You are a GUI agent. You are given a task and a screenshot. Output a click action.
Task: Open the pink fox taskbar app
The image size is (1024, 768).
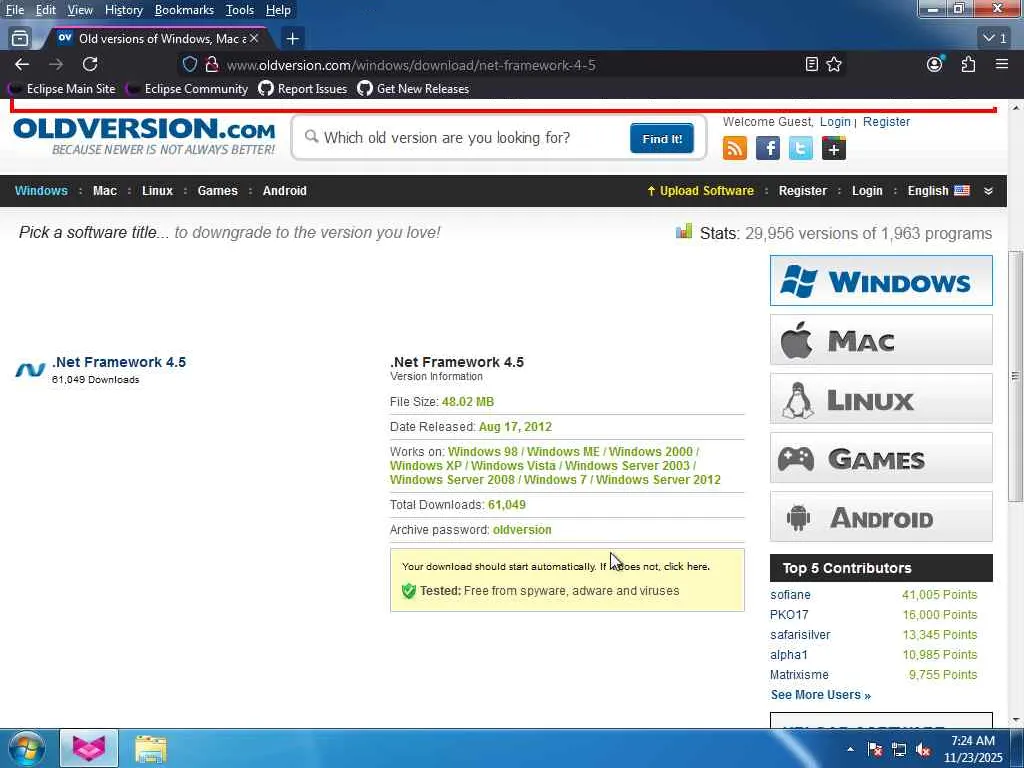(89, 749)
